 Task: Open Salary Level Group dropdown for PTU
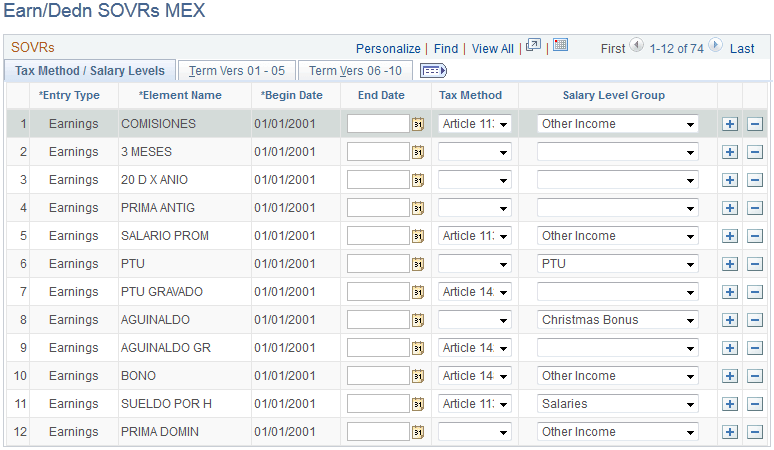click(618, 264)
